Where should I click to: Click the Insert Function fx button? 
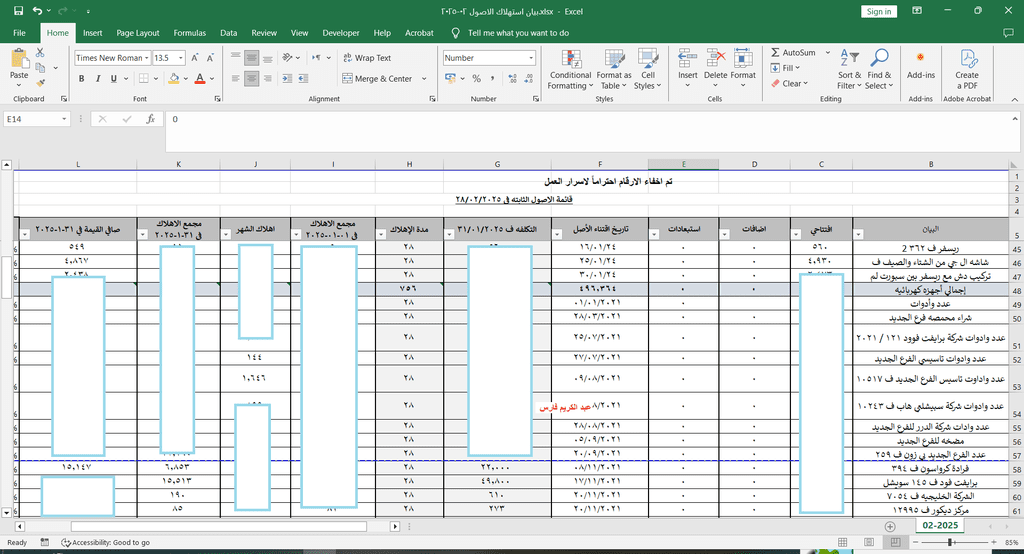(x=150, y=119)
